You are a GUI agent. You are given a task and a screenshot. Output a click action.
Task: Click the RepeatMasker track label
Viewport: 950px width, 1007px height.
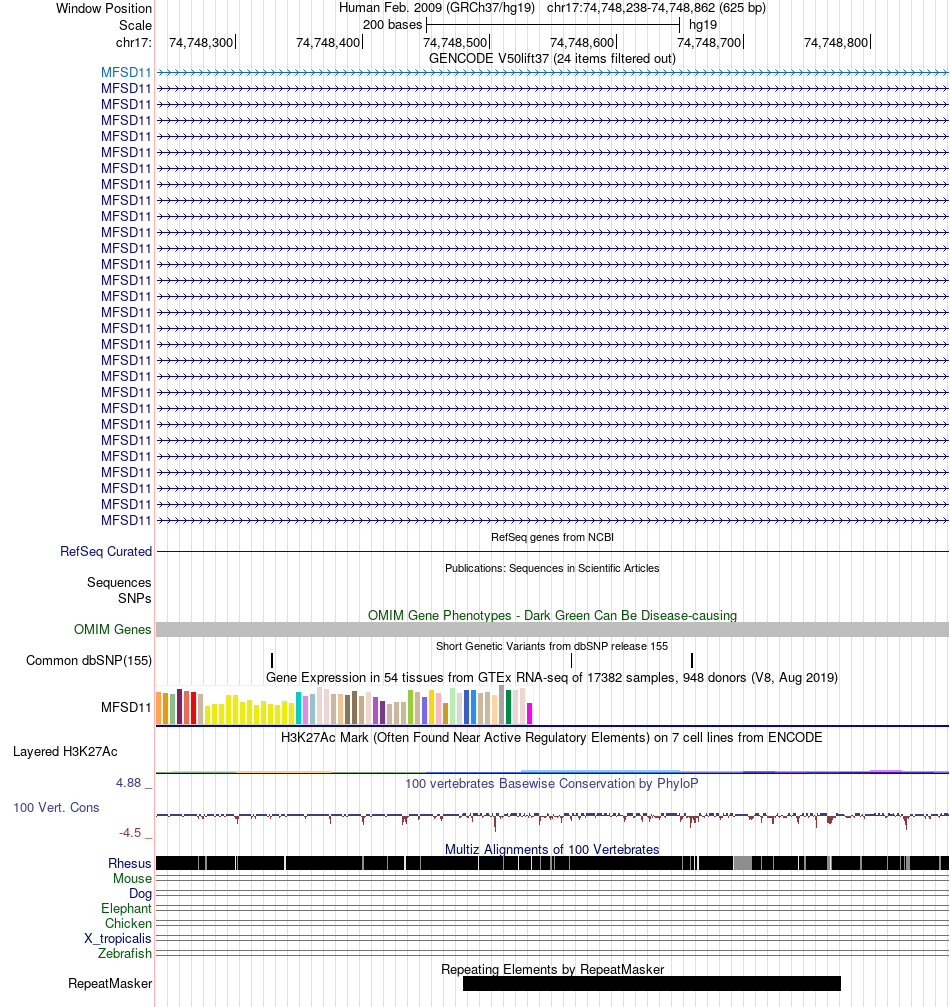[110, 984]
